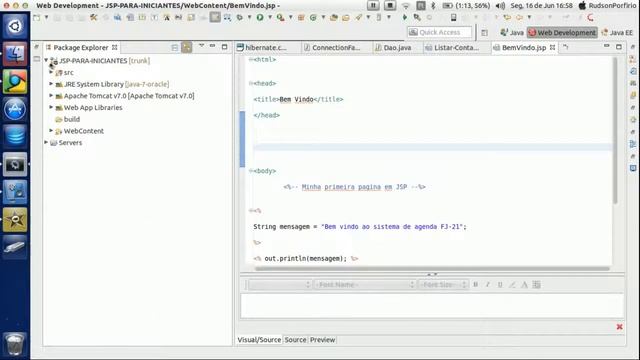Open the volume indicator in menu bar
640x360 pixels.
500,6
